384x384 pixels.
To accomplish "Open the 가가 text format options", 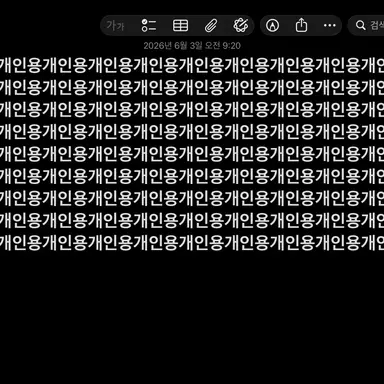I will (x=115, y=26).
